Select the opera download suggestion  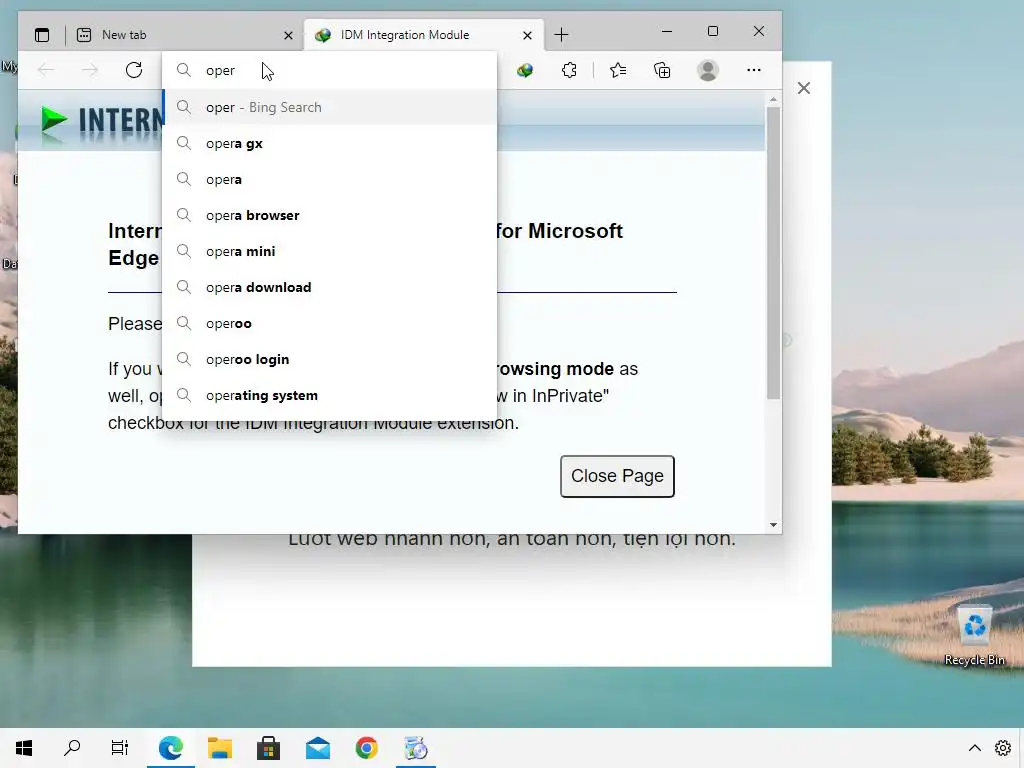pos(330,287)
